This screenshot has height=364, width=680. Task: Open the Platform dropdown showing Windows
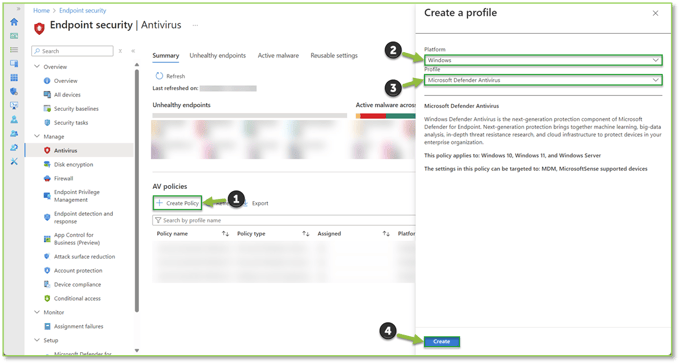coord(543,60)
